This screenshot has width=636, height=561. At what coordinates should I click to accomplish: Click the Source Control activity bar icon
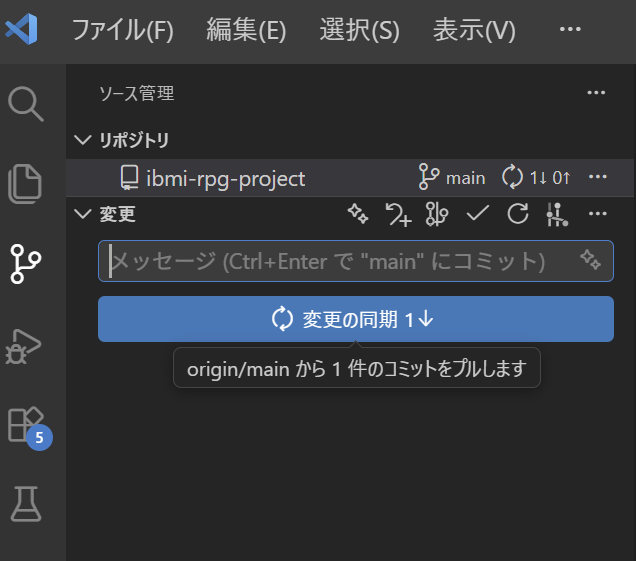point(26,263)
